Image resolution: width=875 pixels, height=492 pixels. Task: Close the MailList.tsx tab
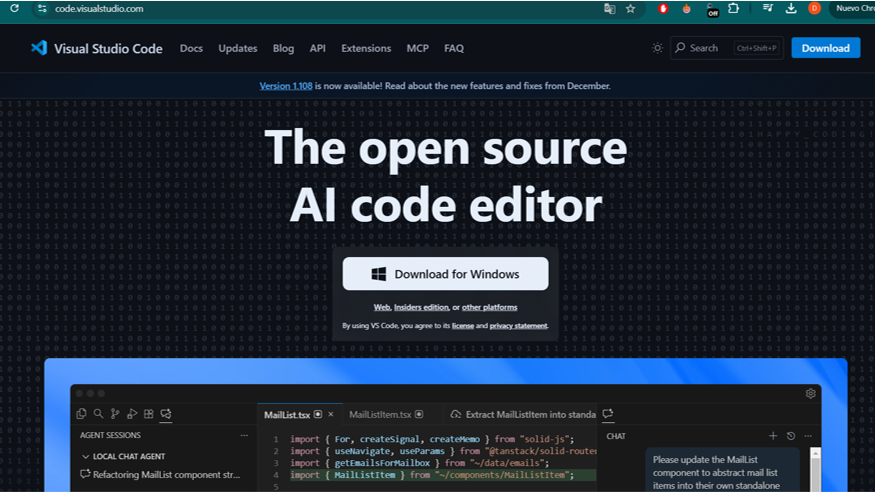click(x=331, y=414)
